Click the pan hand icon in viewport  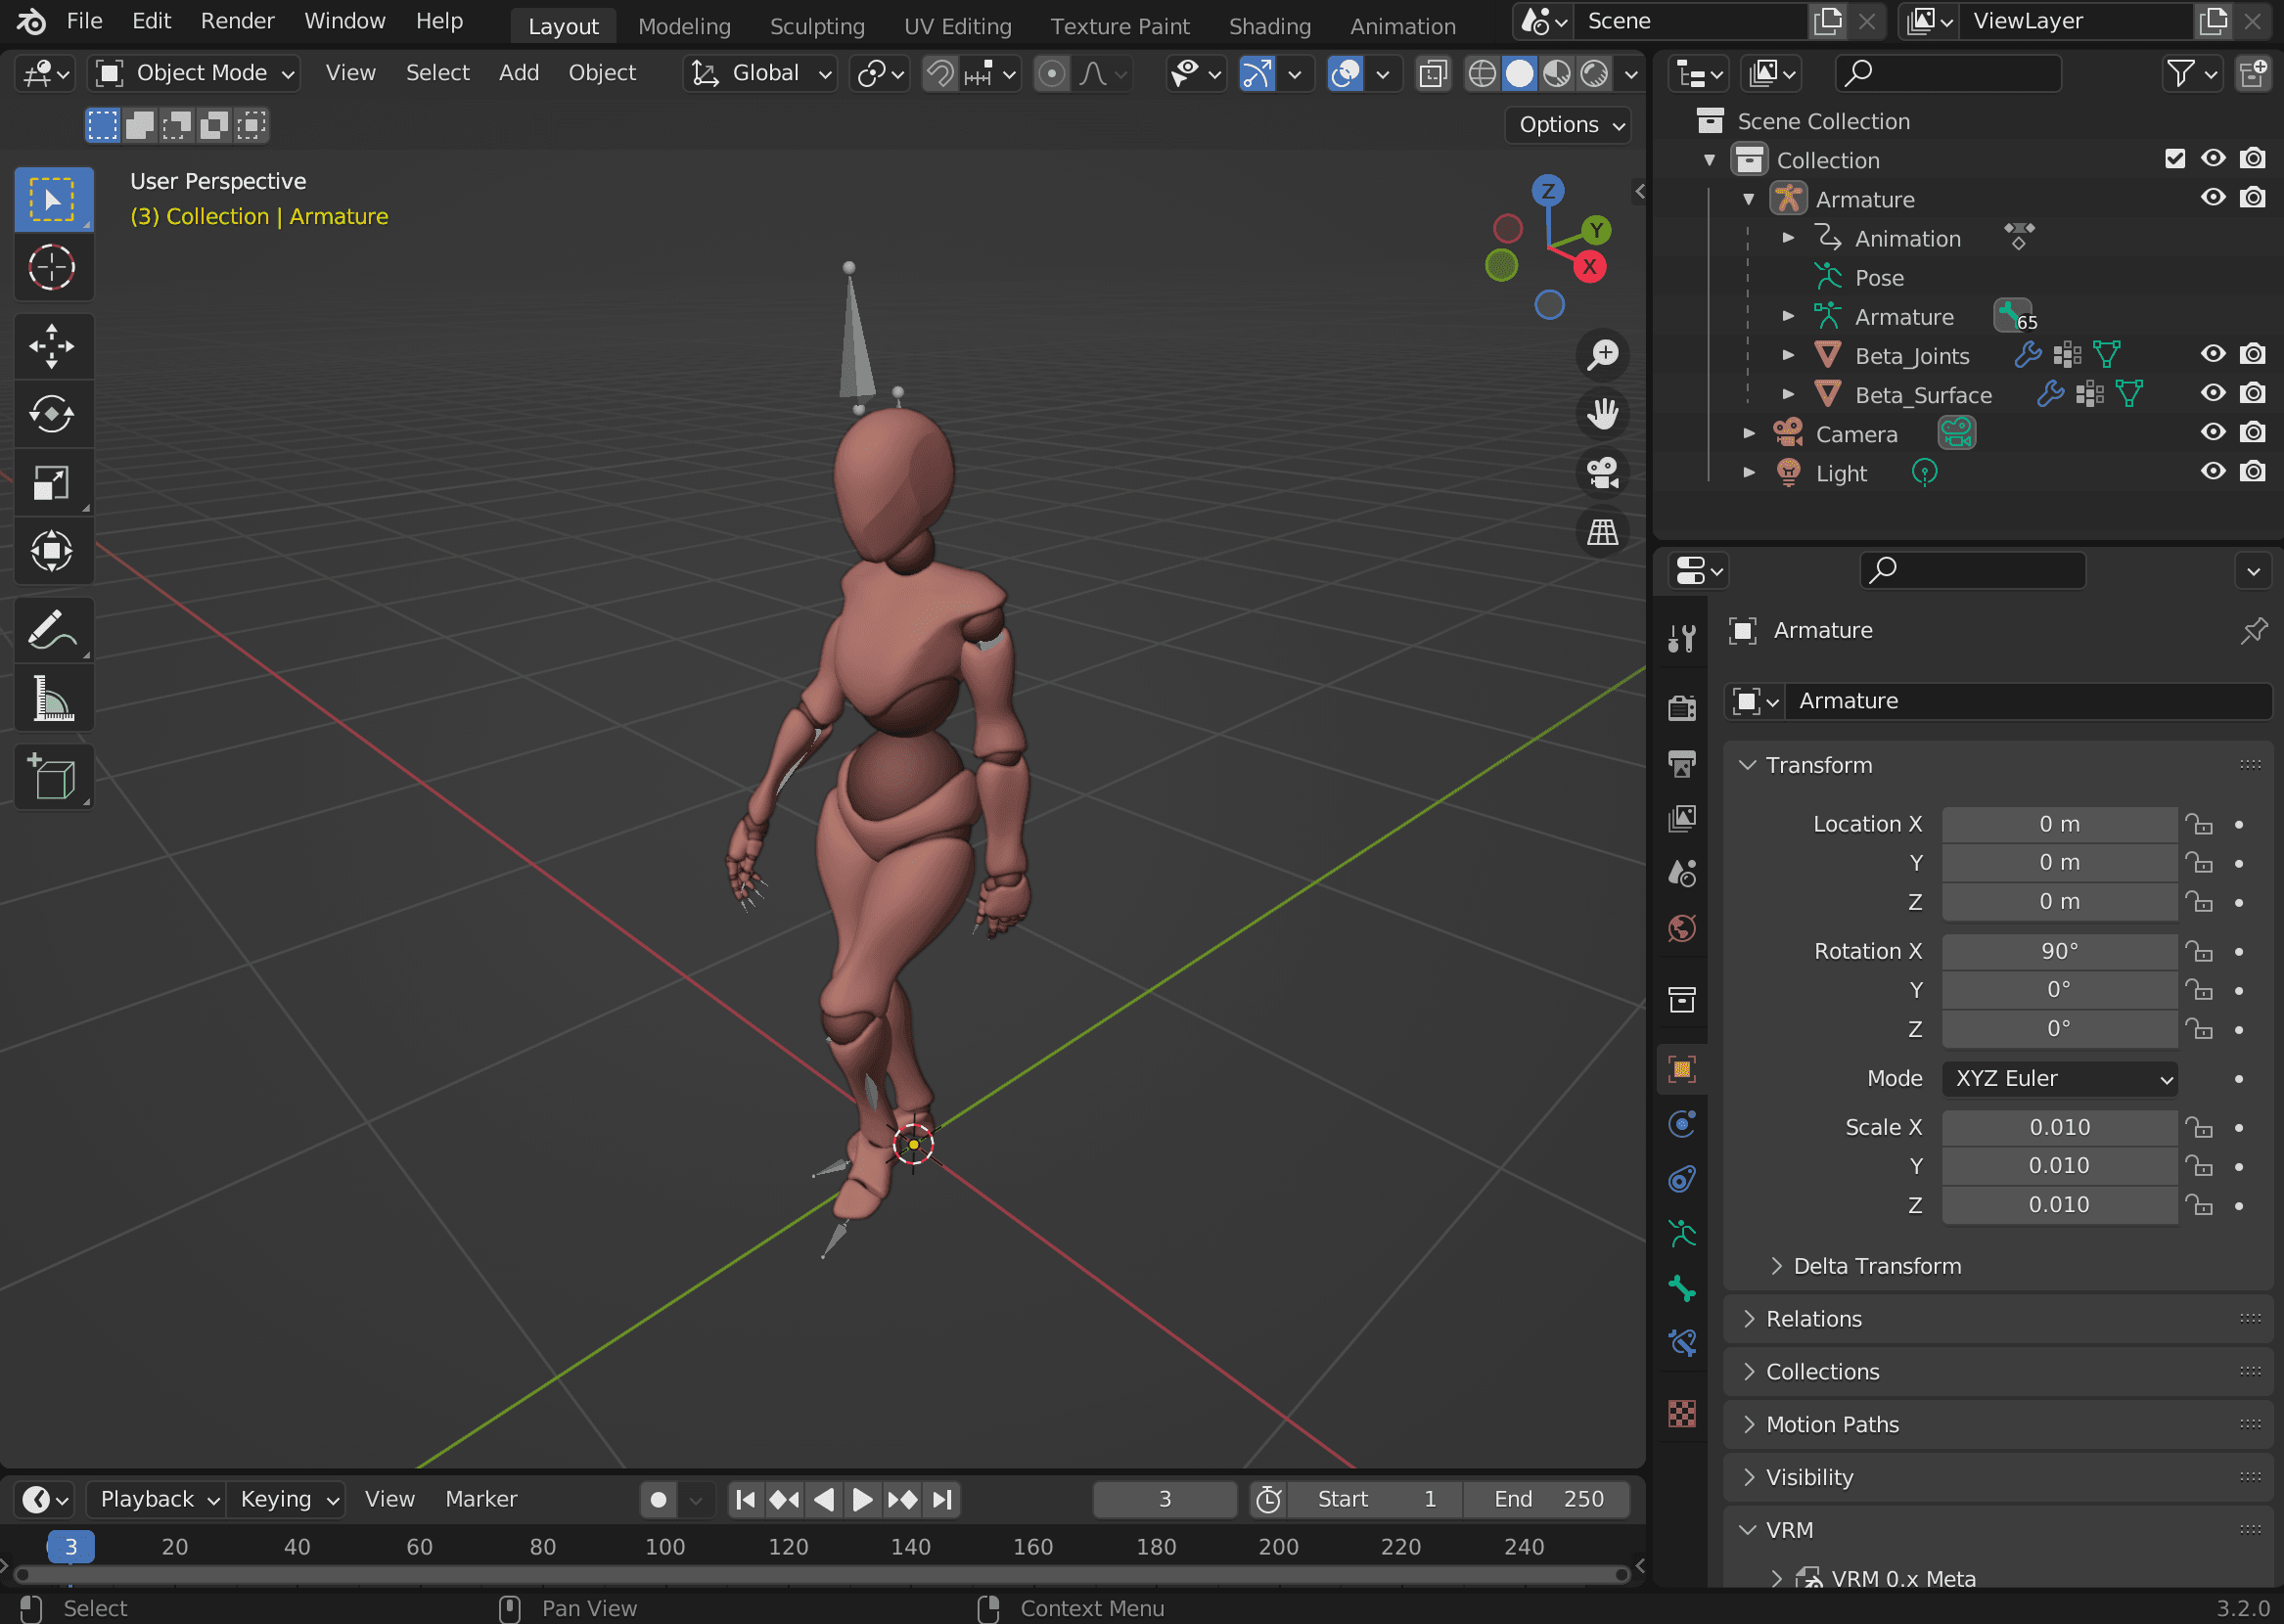click(1602, 413)
